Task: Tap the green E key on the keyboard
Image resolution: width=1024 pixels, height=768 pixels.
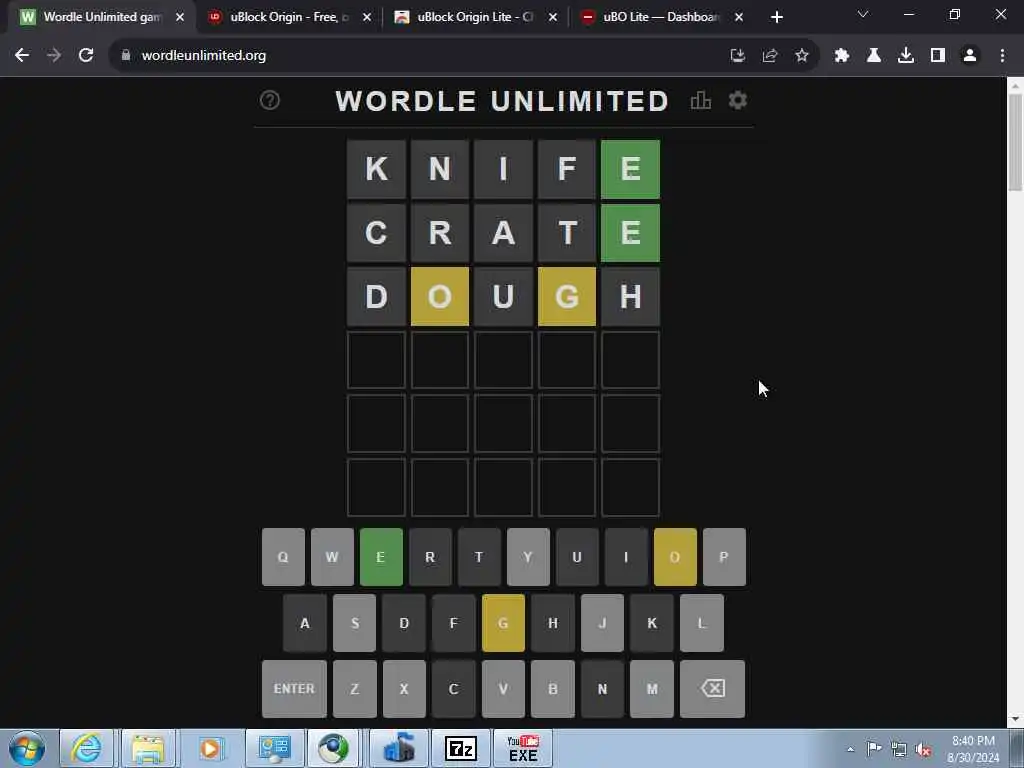Action: click(x=381, y=557)
